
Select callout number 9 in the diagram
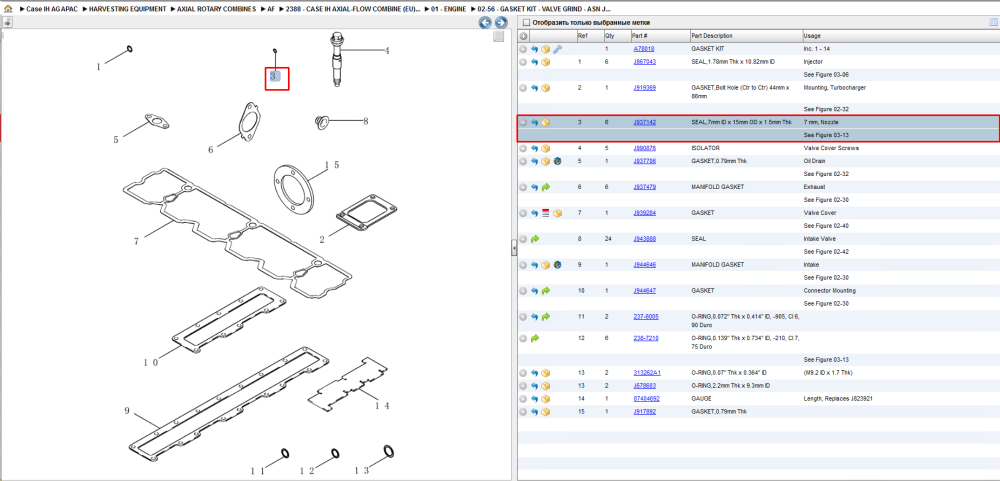[x=126, y=411]
